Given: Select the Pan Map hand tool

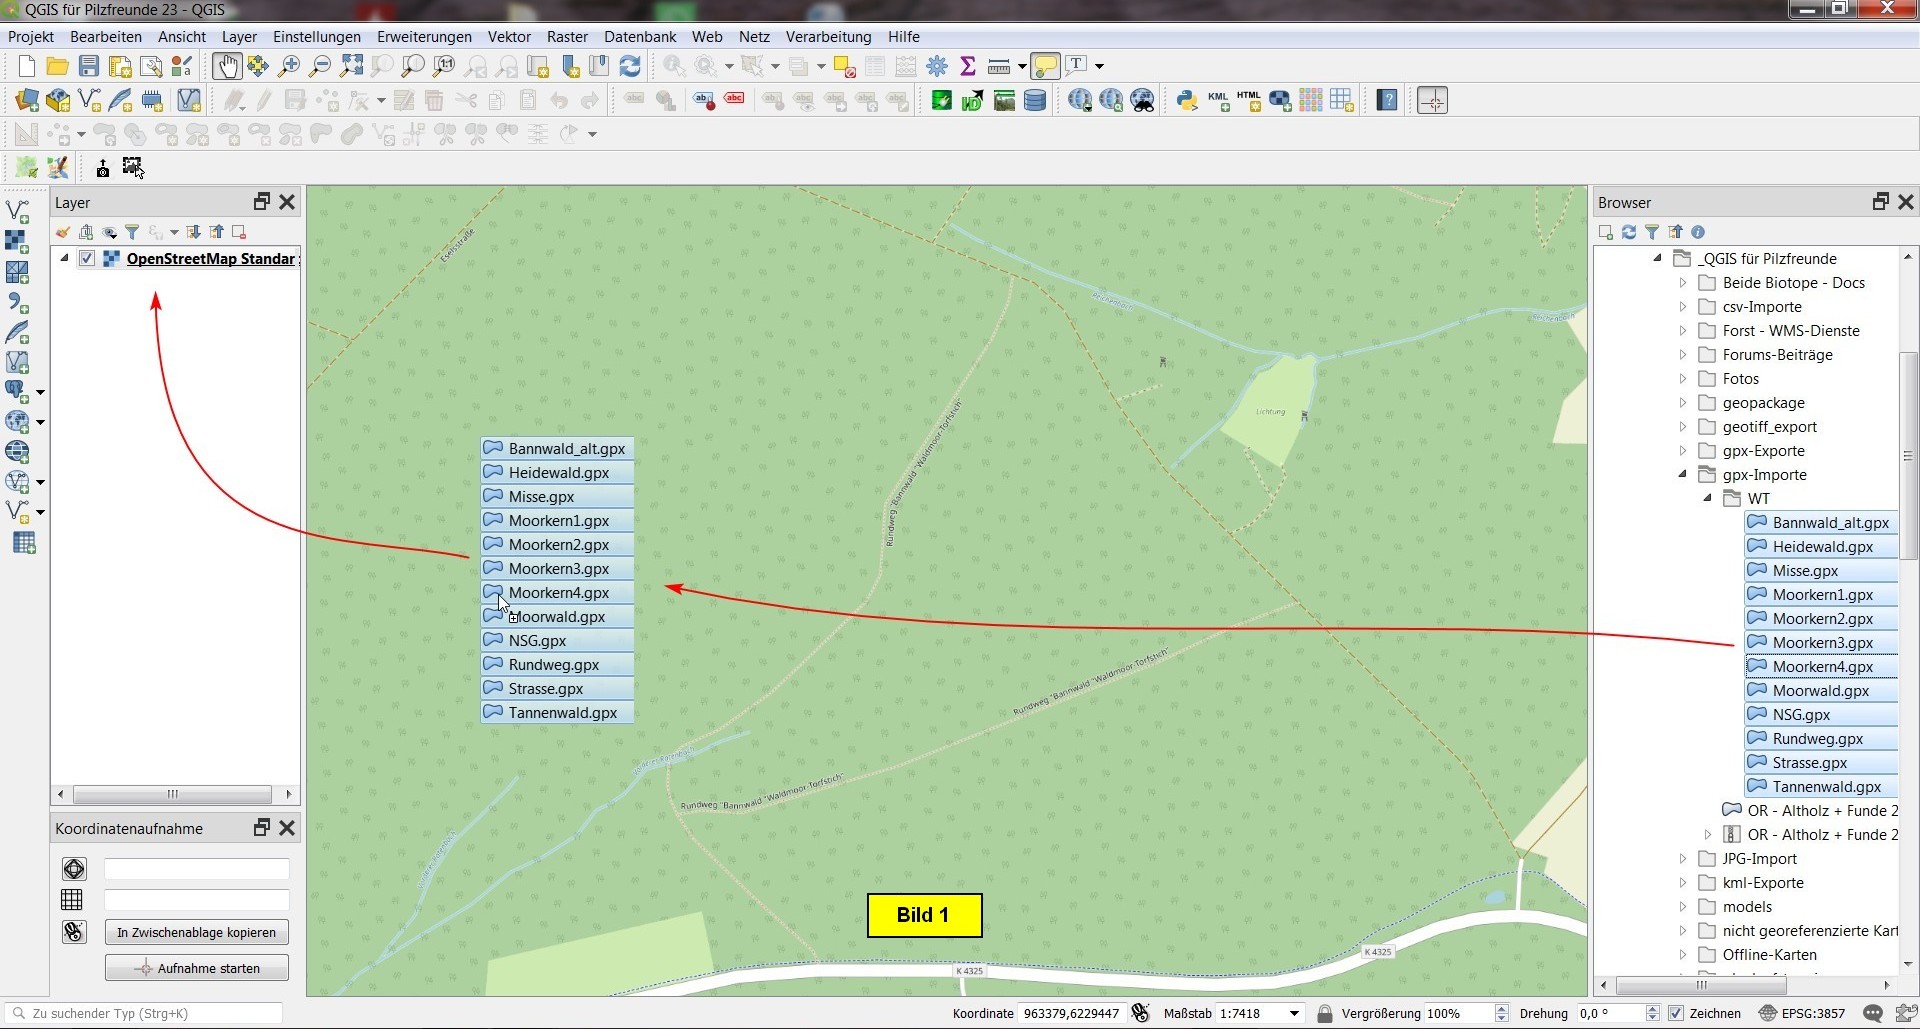Looking at the screenshot, I should [x=227, y=66].
